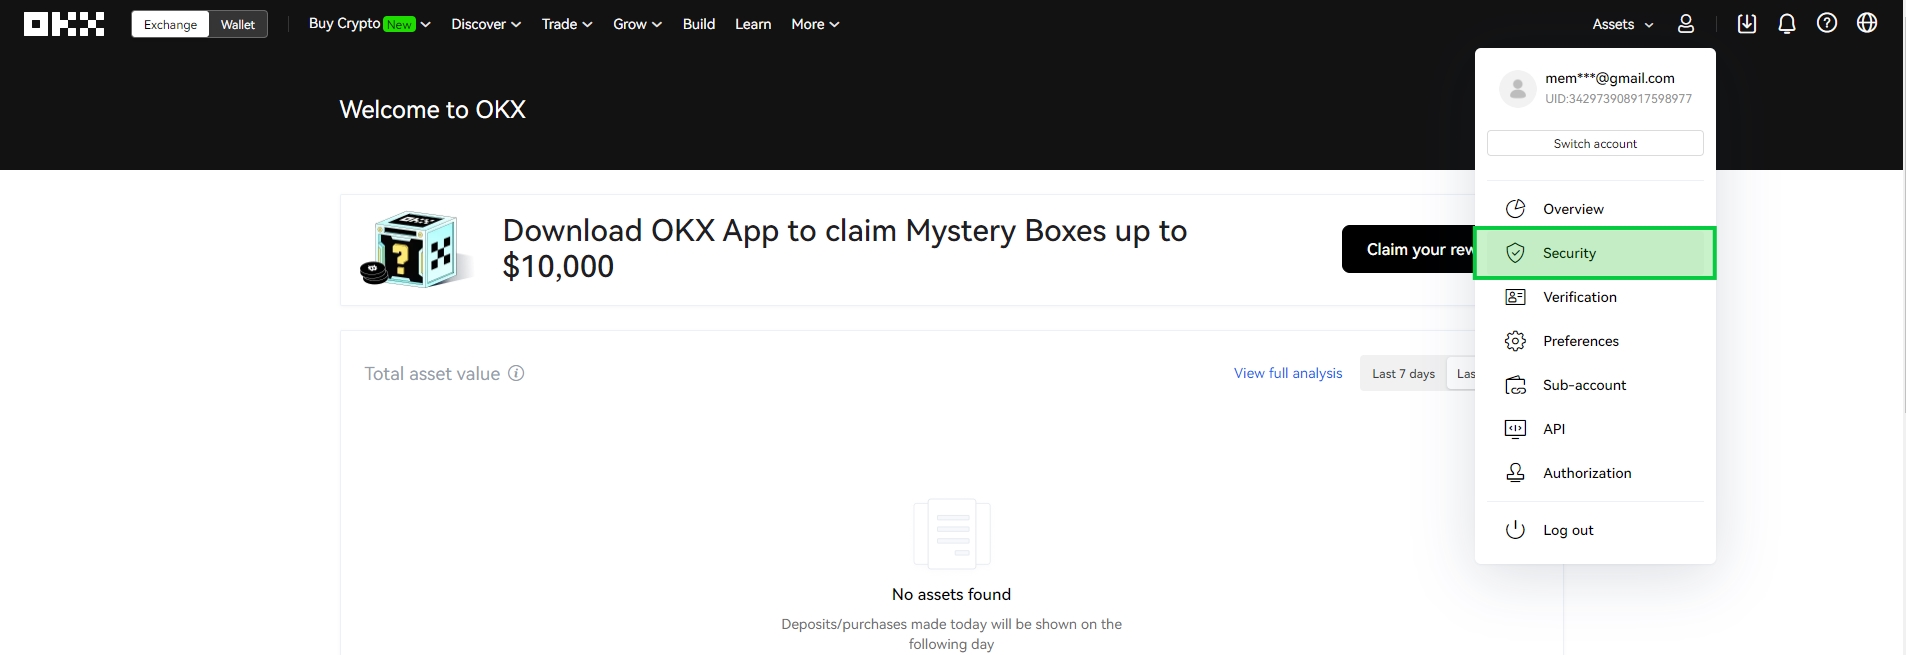Open the help question mark icon
This screenshot has height=655, width=1906.
click(x=1827, y=23)
